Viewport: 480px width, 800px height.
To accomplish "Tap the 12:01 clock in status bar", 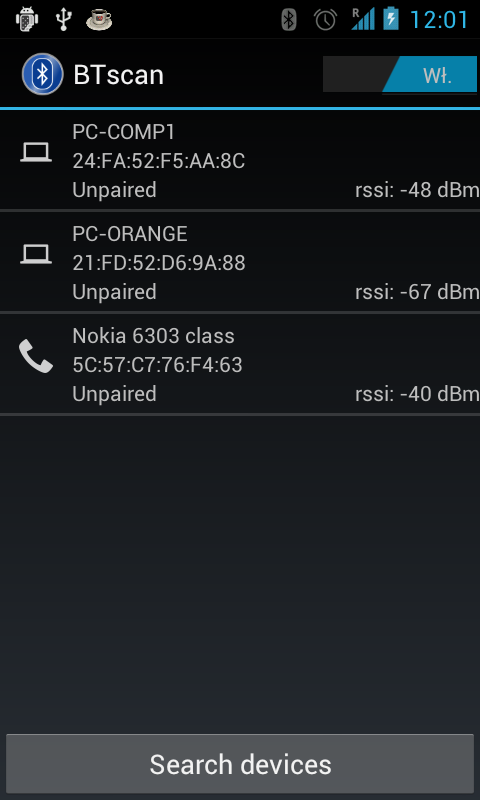I will point(439,19).
